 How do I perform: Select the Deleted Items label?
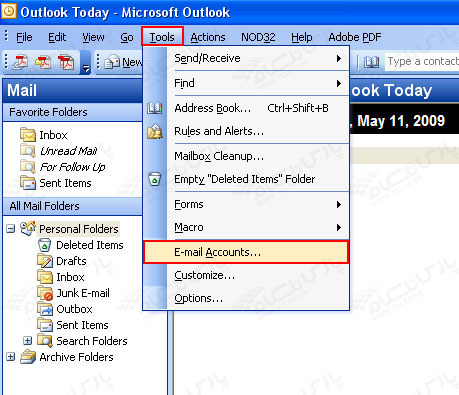(x=90, y=245)
